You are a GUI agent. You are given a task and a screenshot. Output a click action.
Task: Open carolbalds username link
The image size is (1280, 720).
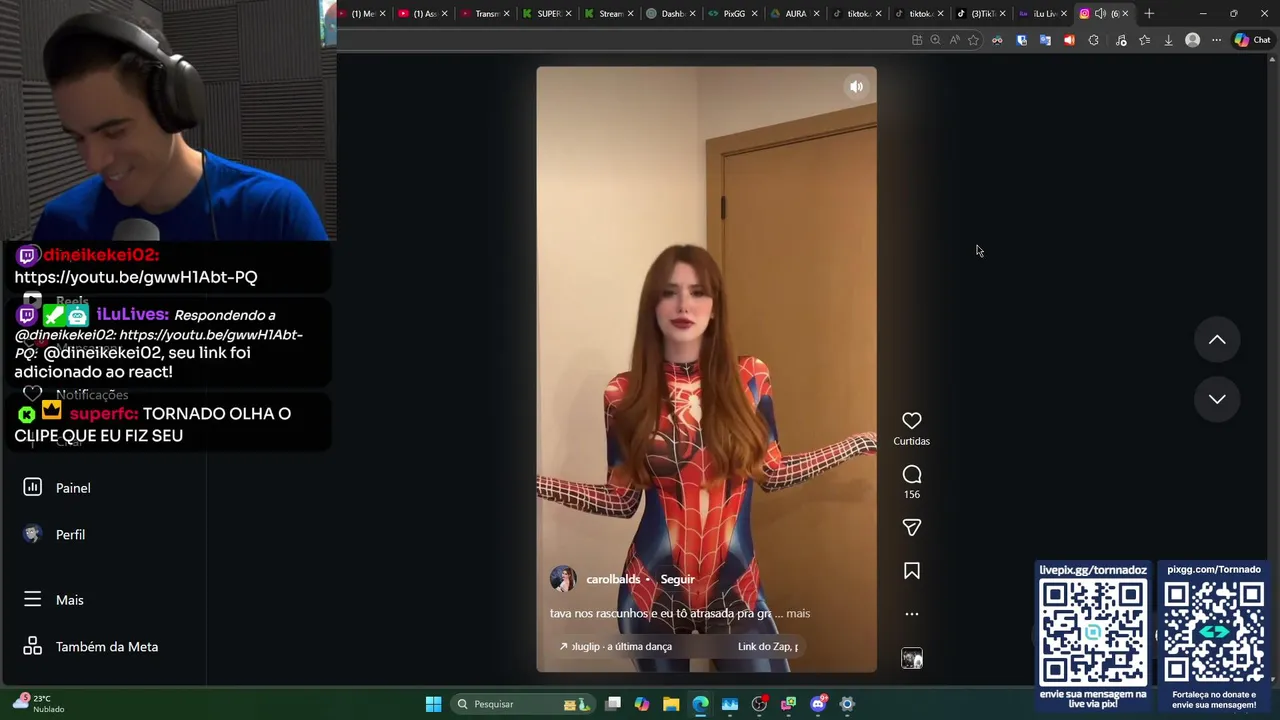613,579
